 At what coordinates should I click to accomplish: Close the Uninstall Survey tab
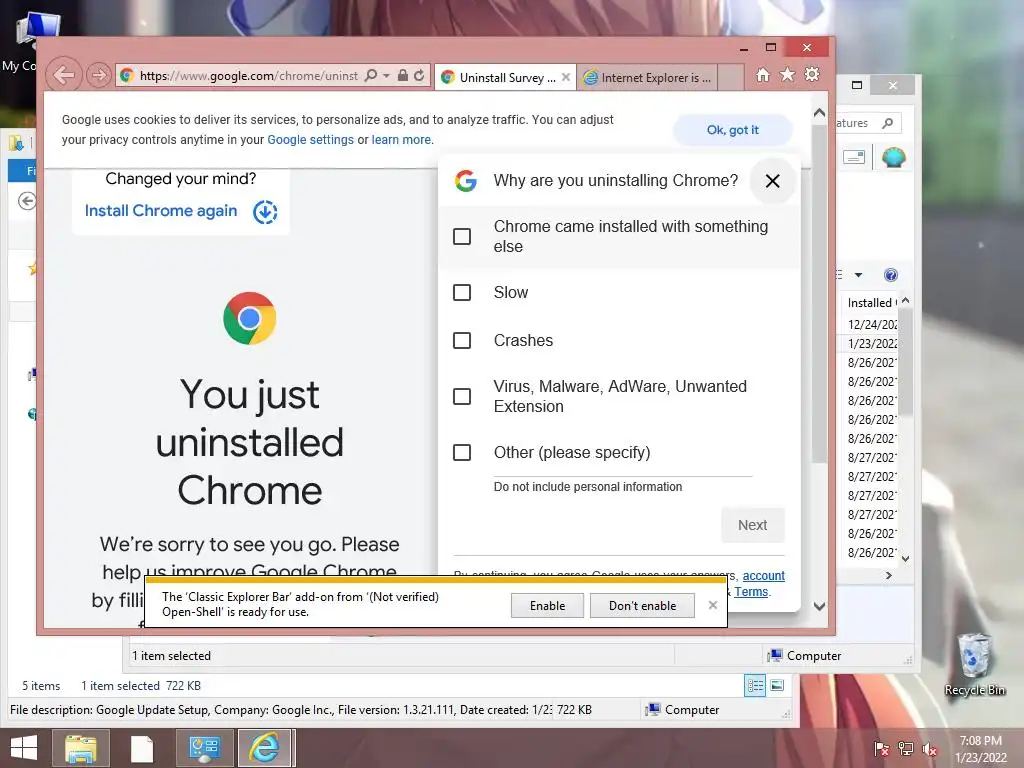(x=566, y=77)
